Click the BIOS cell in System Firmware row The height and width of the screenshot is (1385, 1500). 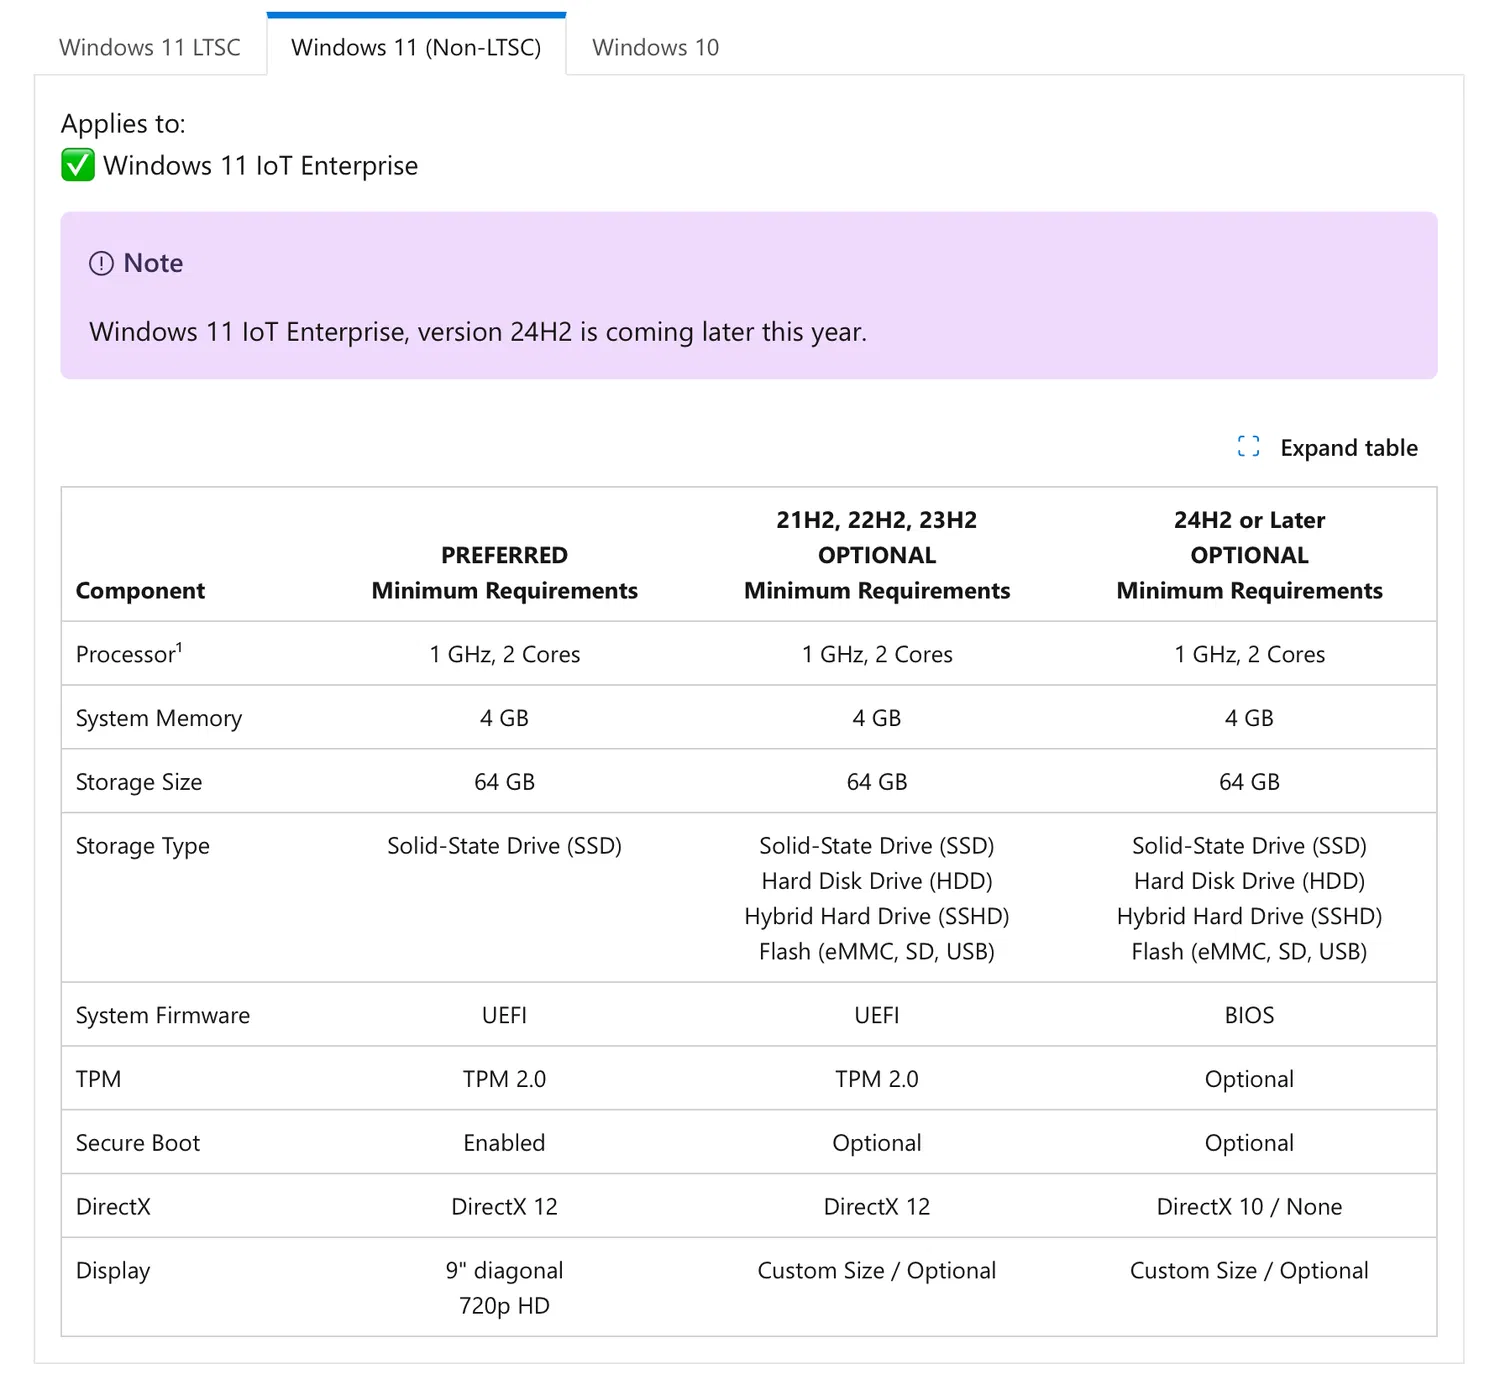[1249, 1015]
